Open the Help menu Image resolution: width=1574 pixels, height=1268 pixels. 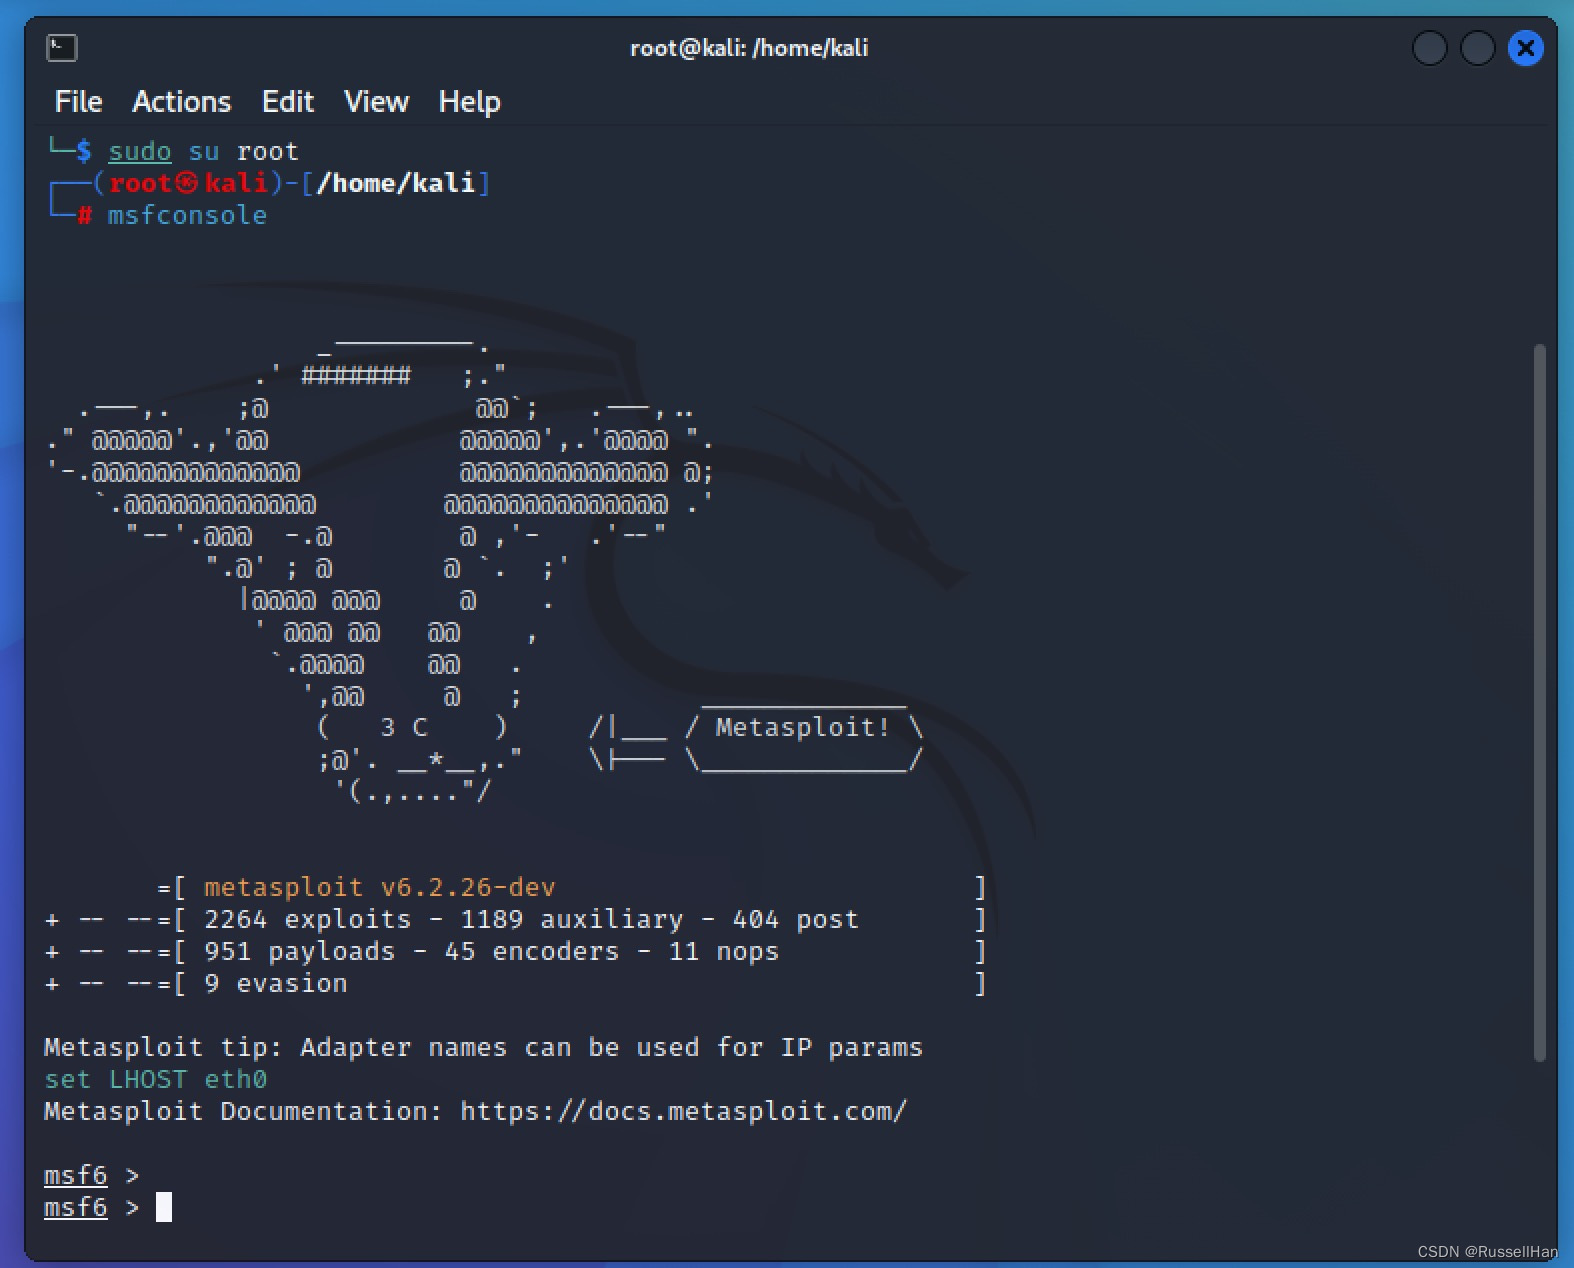[x=469, y=102]
